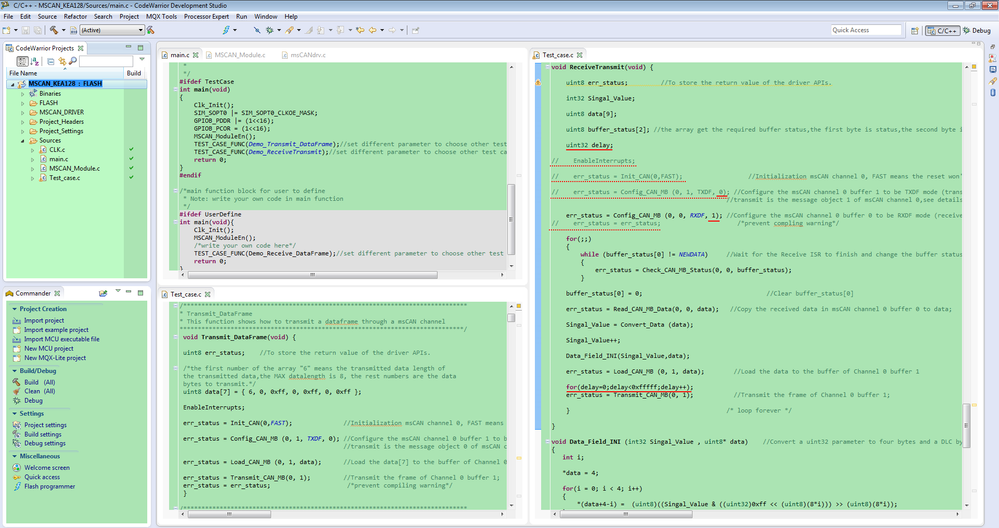
Task: Close the Test_case.c tab on right editor
Action: point(580,54)
